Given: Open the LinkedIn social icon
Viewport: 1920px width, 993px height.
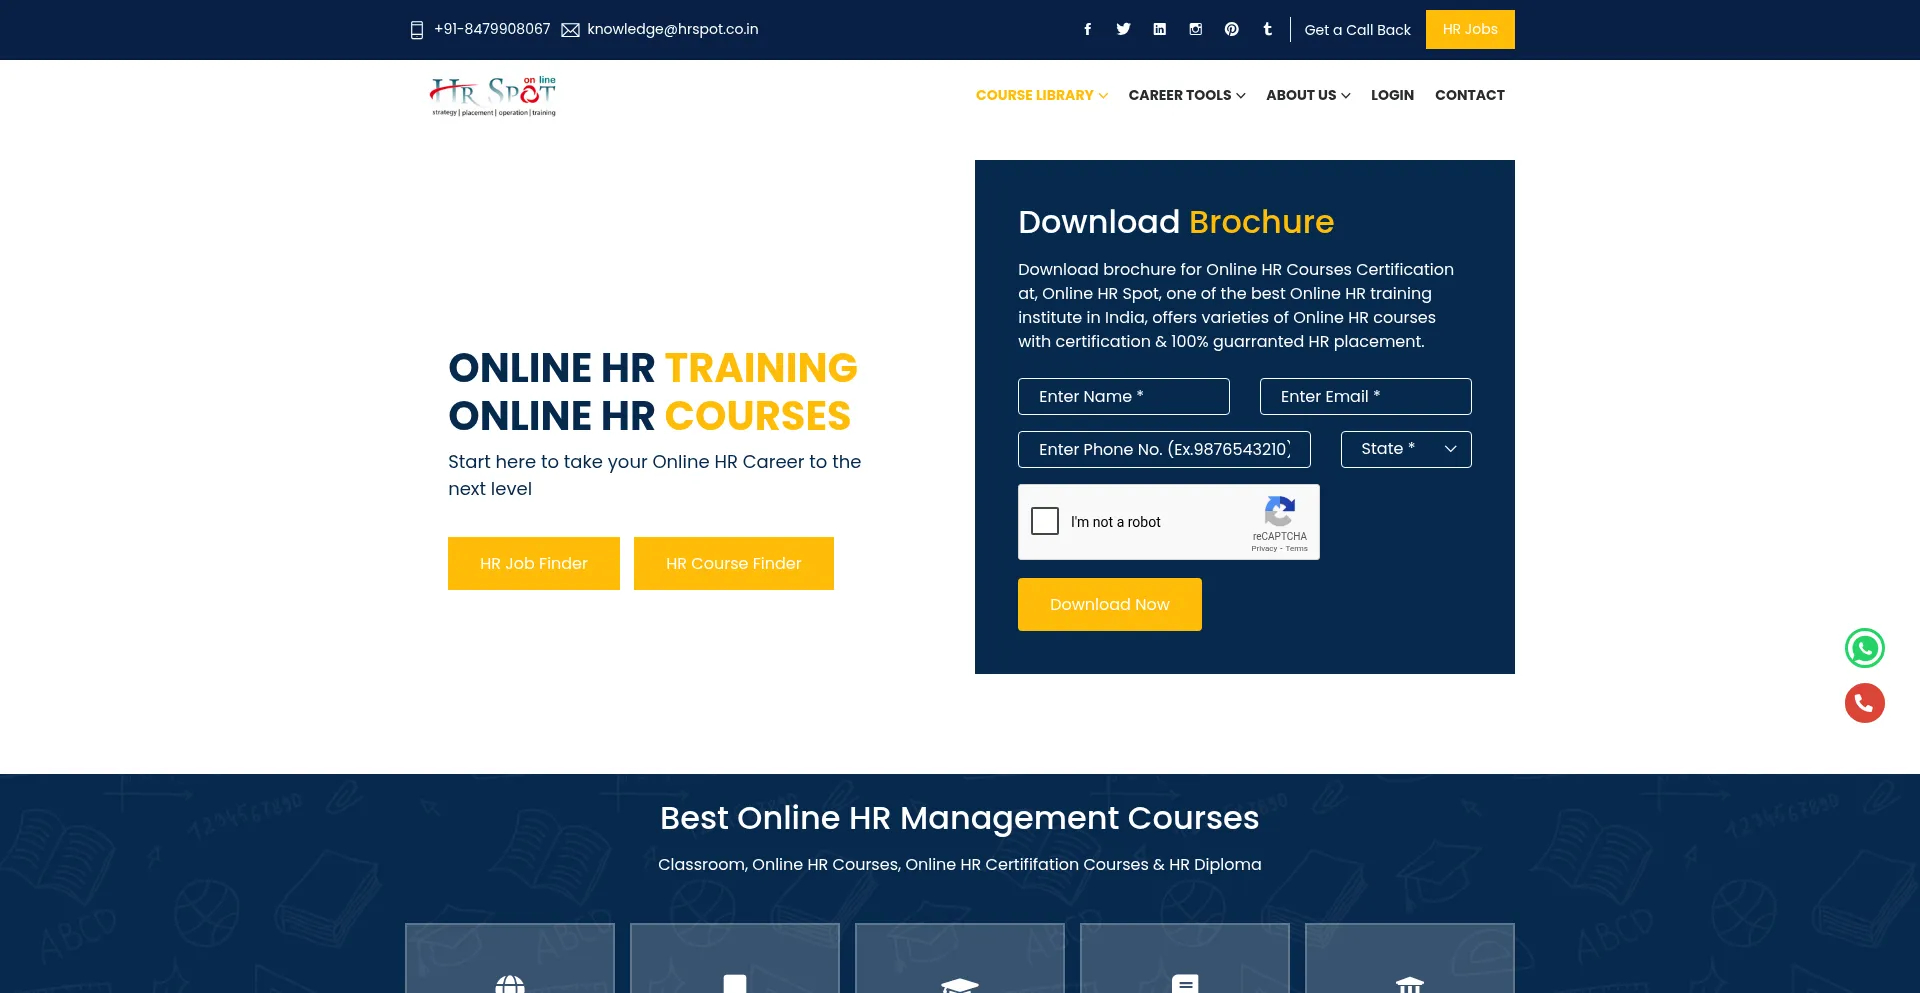Looking at the screenshot, I should pyautogui.click(x=1159, y=30).
